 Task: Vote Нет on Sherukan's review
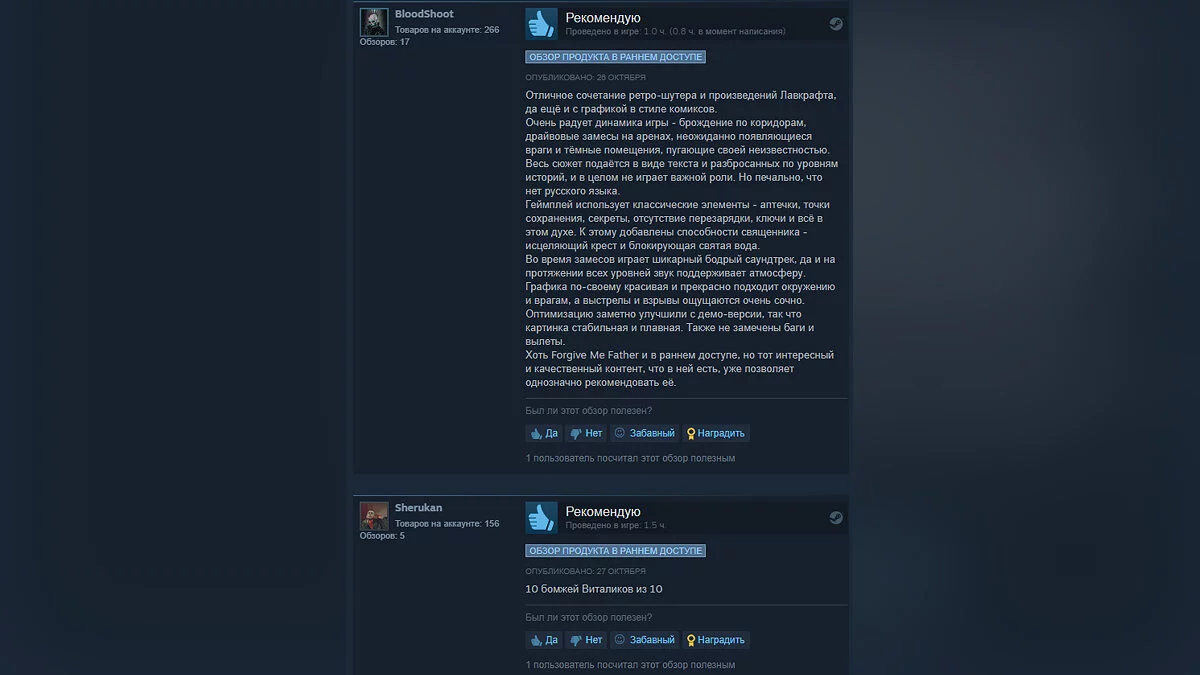coord(586,640)
